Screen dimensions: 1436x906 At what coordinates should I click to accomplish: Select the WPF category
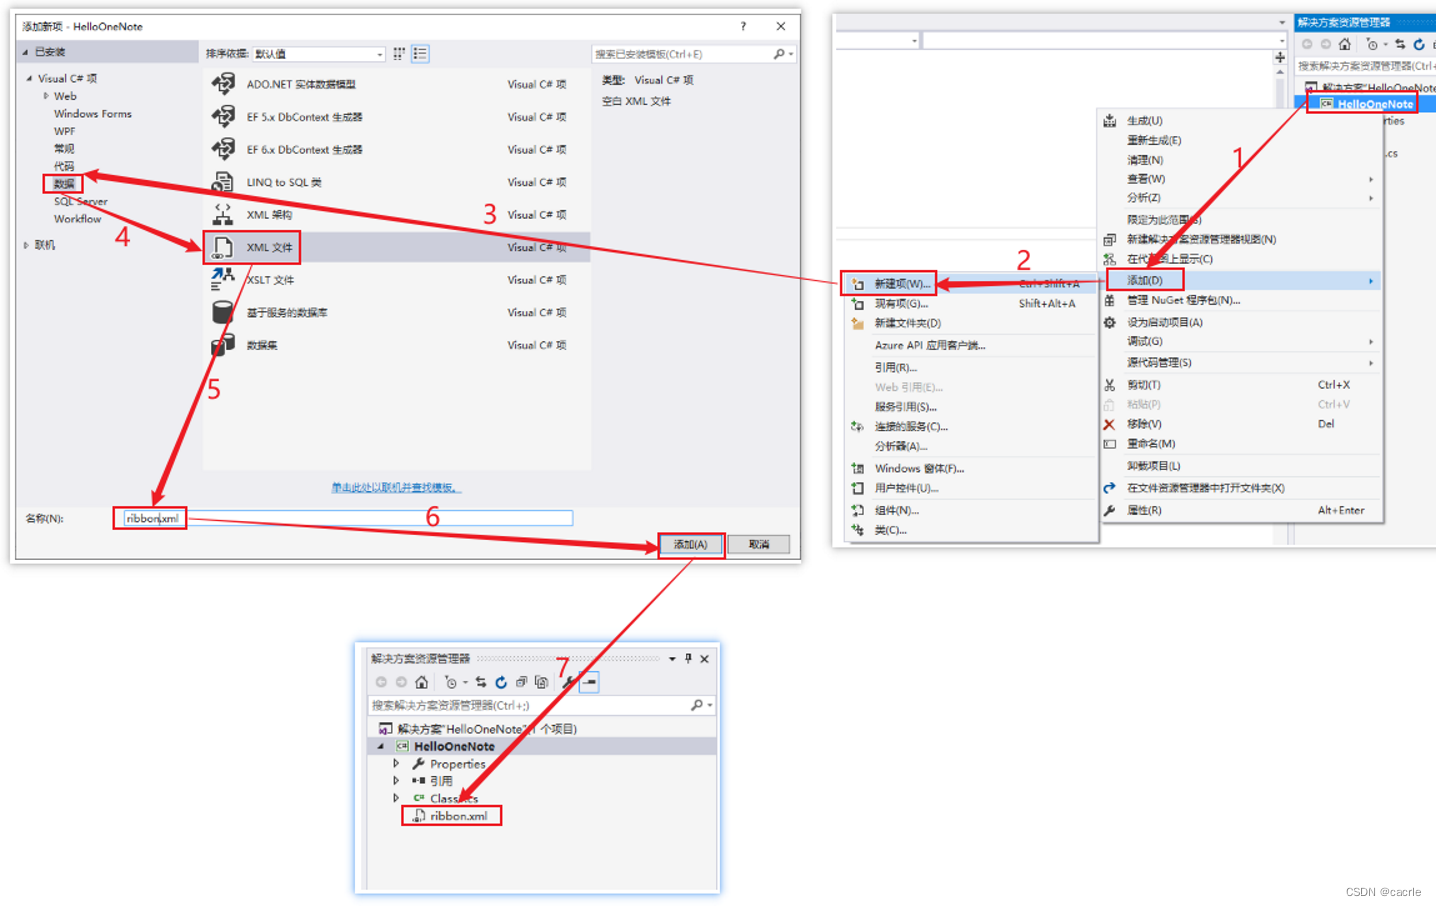click(65, 131)
